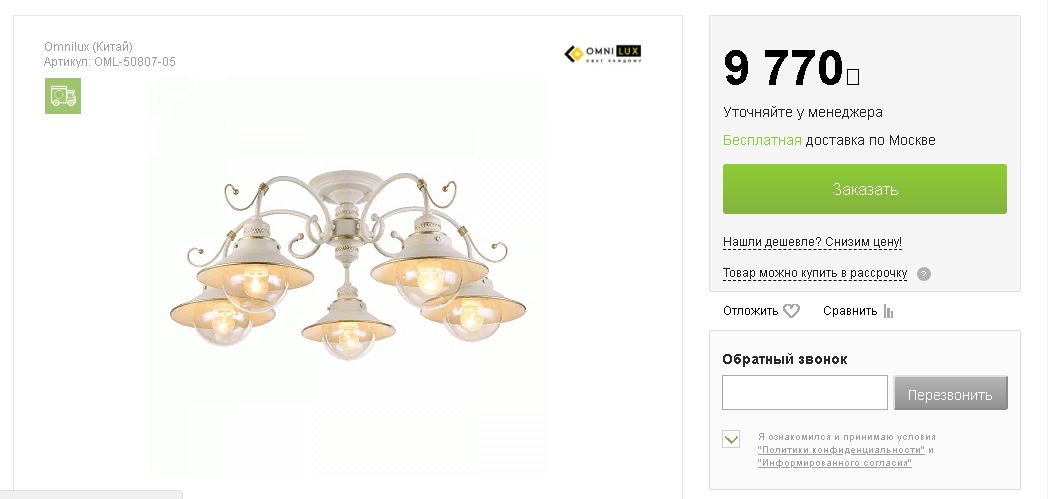Click the Бесплатная доставка по Москве text
Viewport: 1048px width, 499px height.
[x=829, y=141]
